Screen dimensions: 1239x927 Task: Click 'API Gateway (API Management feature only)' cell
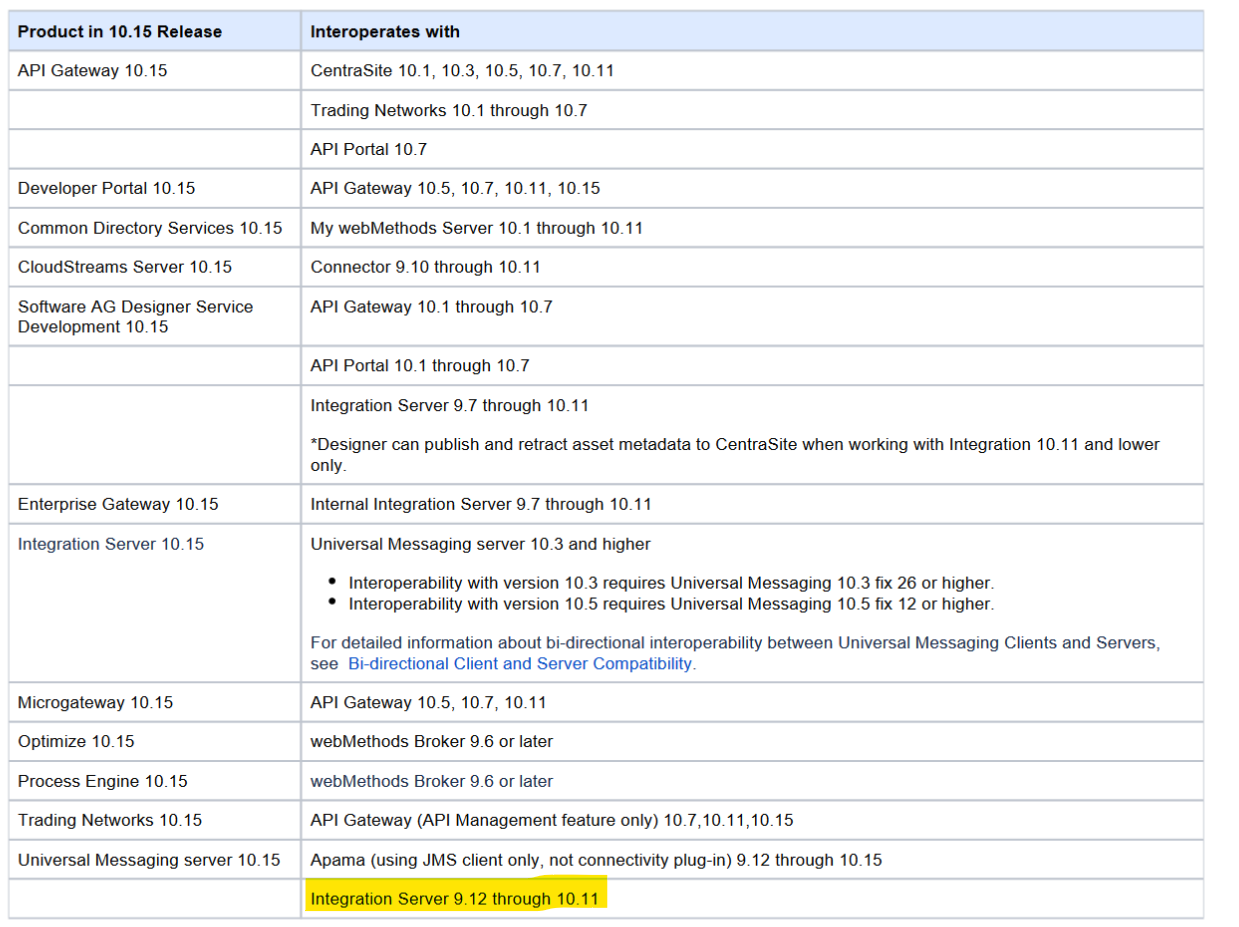click(752, 820)
